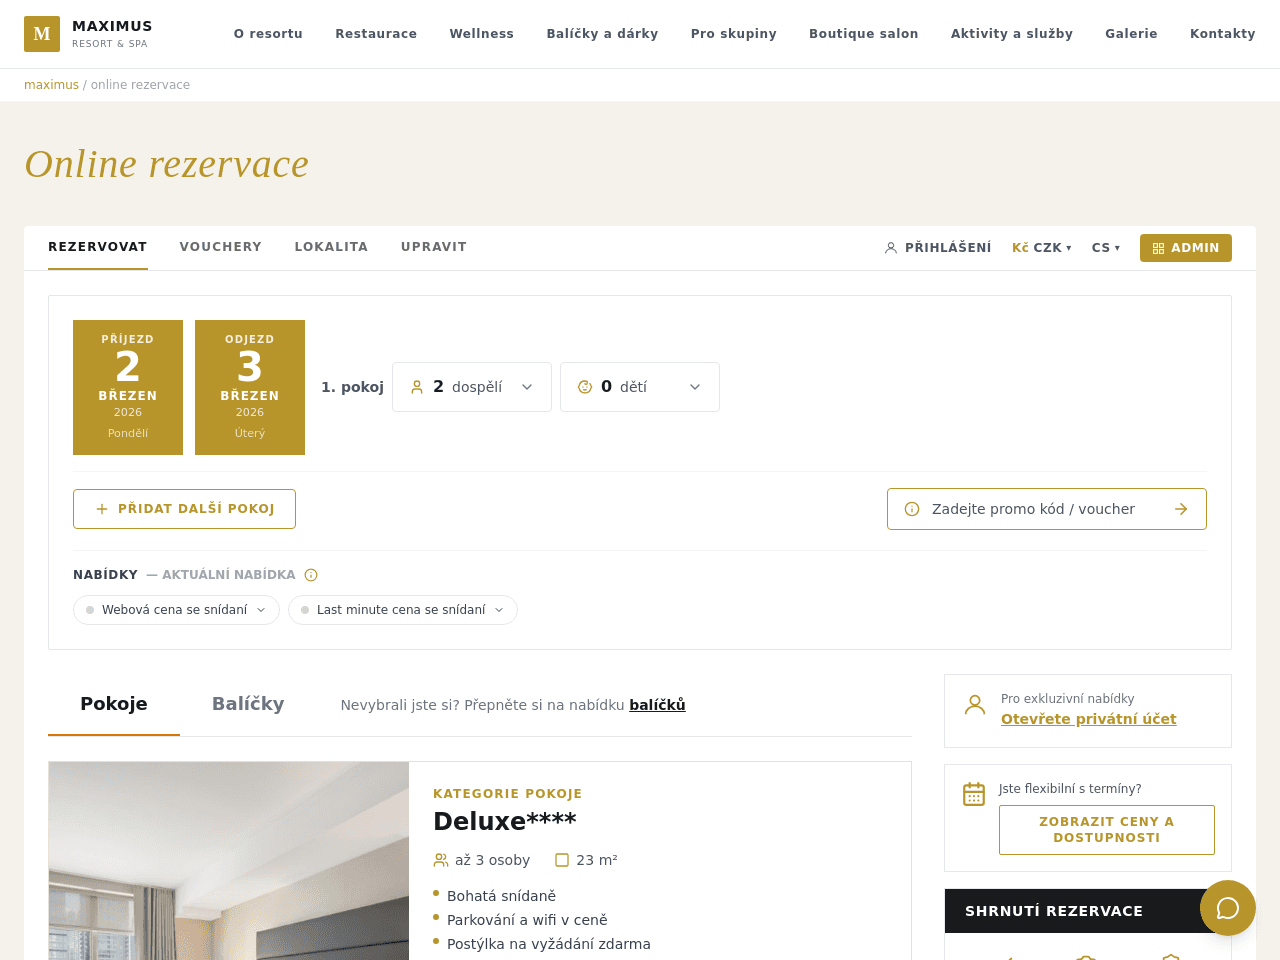Click the plus icon in Přidat další pokoj
Viewport: 1280px width, 960px height.
tap(102, 509)
